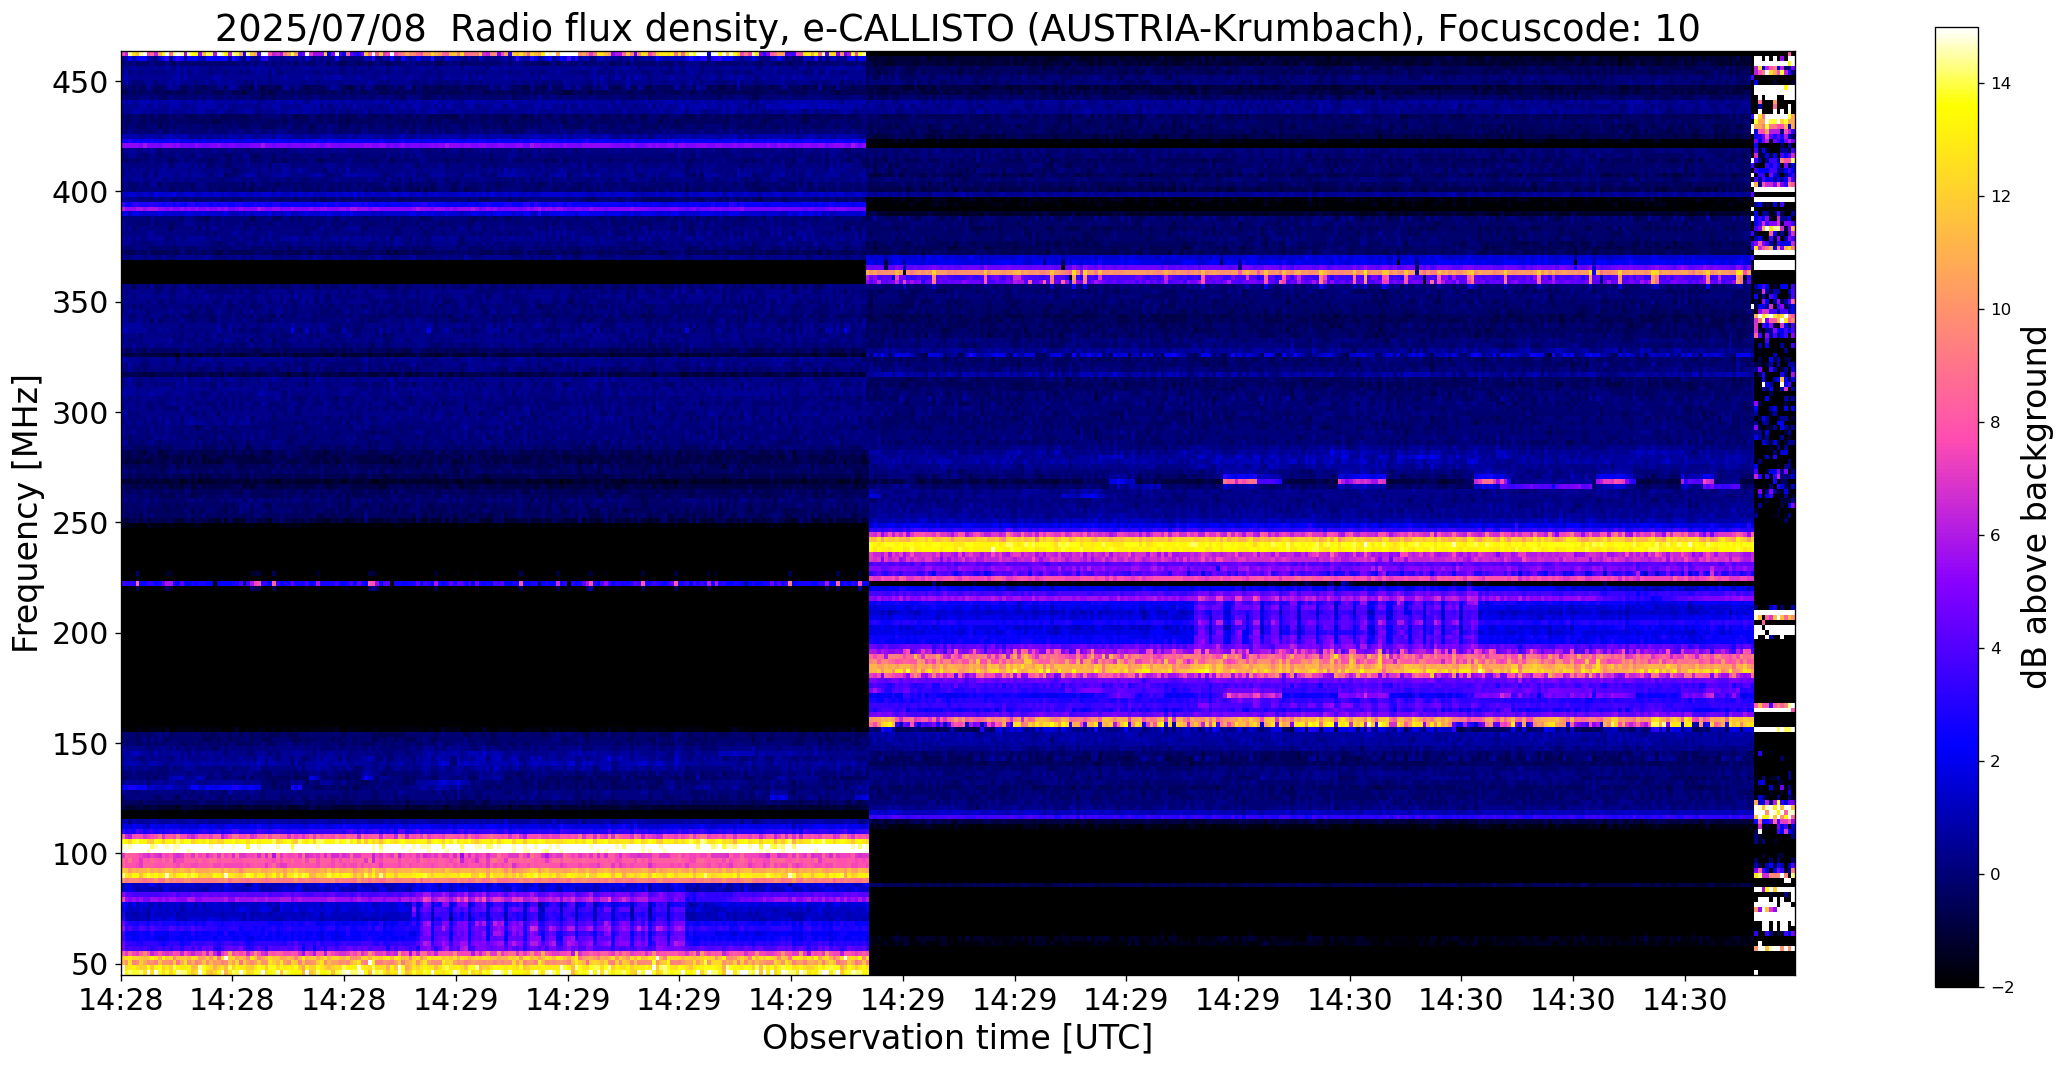Click the 0 tick label on colorbar
This screenshot has height=1067, width=2066.
pyautogui.click(x=1996, y=875)
